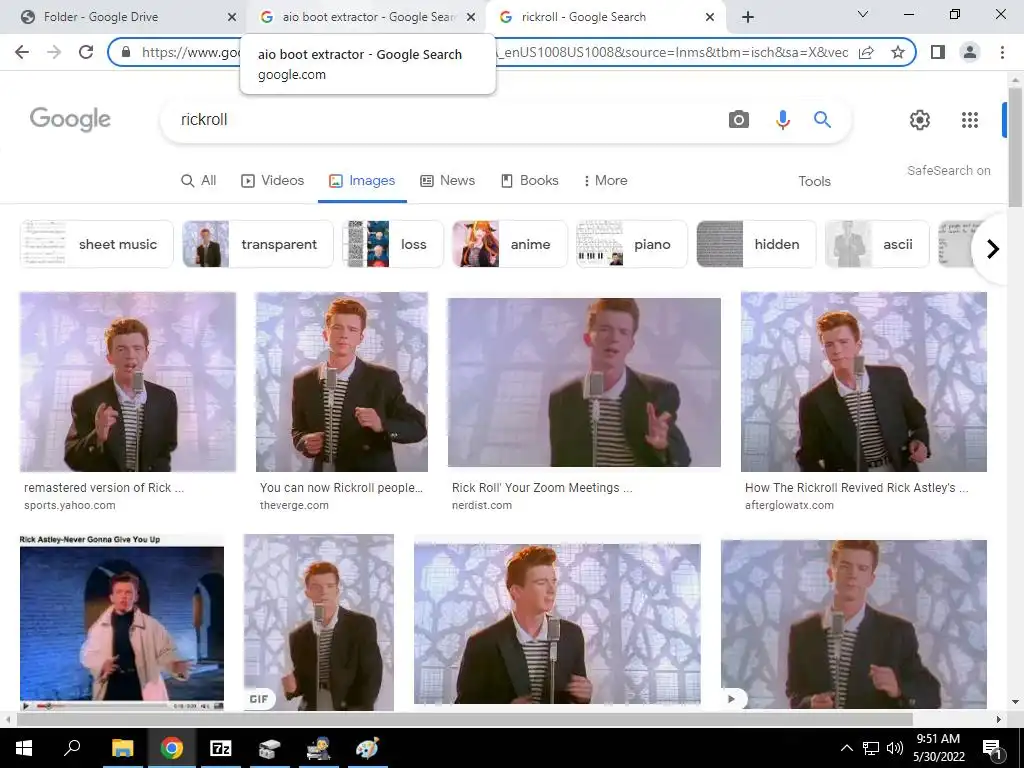This screenshot has height=768, width=1024.
Task: Filter images by loss chip
Action: (x=393, y=244)
